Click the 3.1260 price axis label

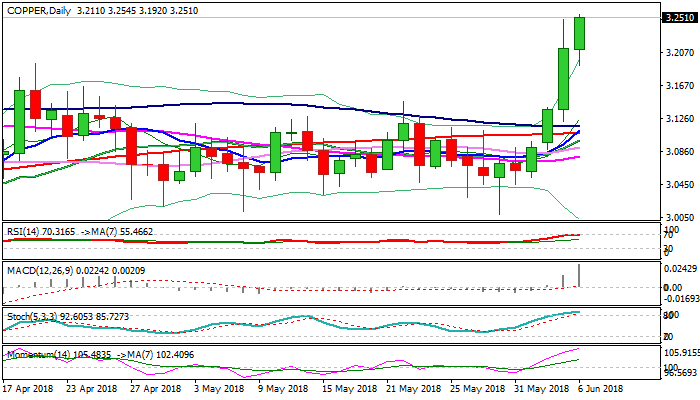point(679,119)
